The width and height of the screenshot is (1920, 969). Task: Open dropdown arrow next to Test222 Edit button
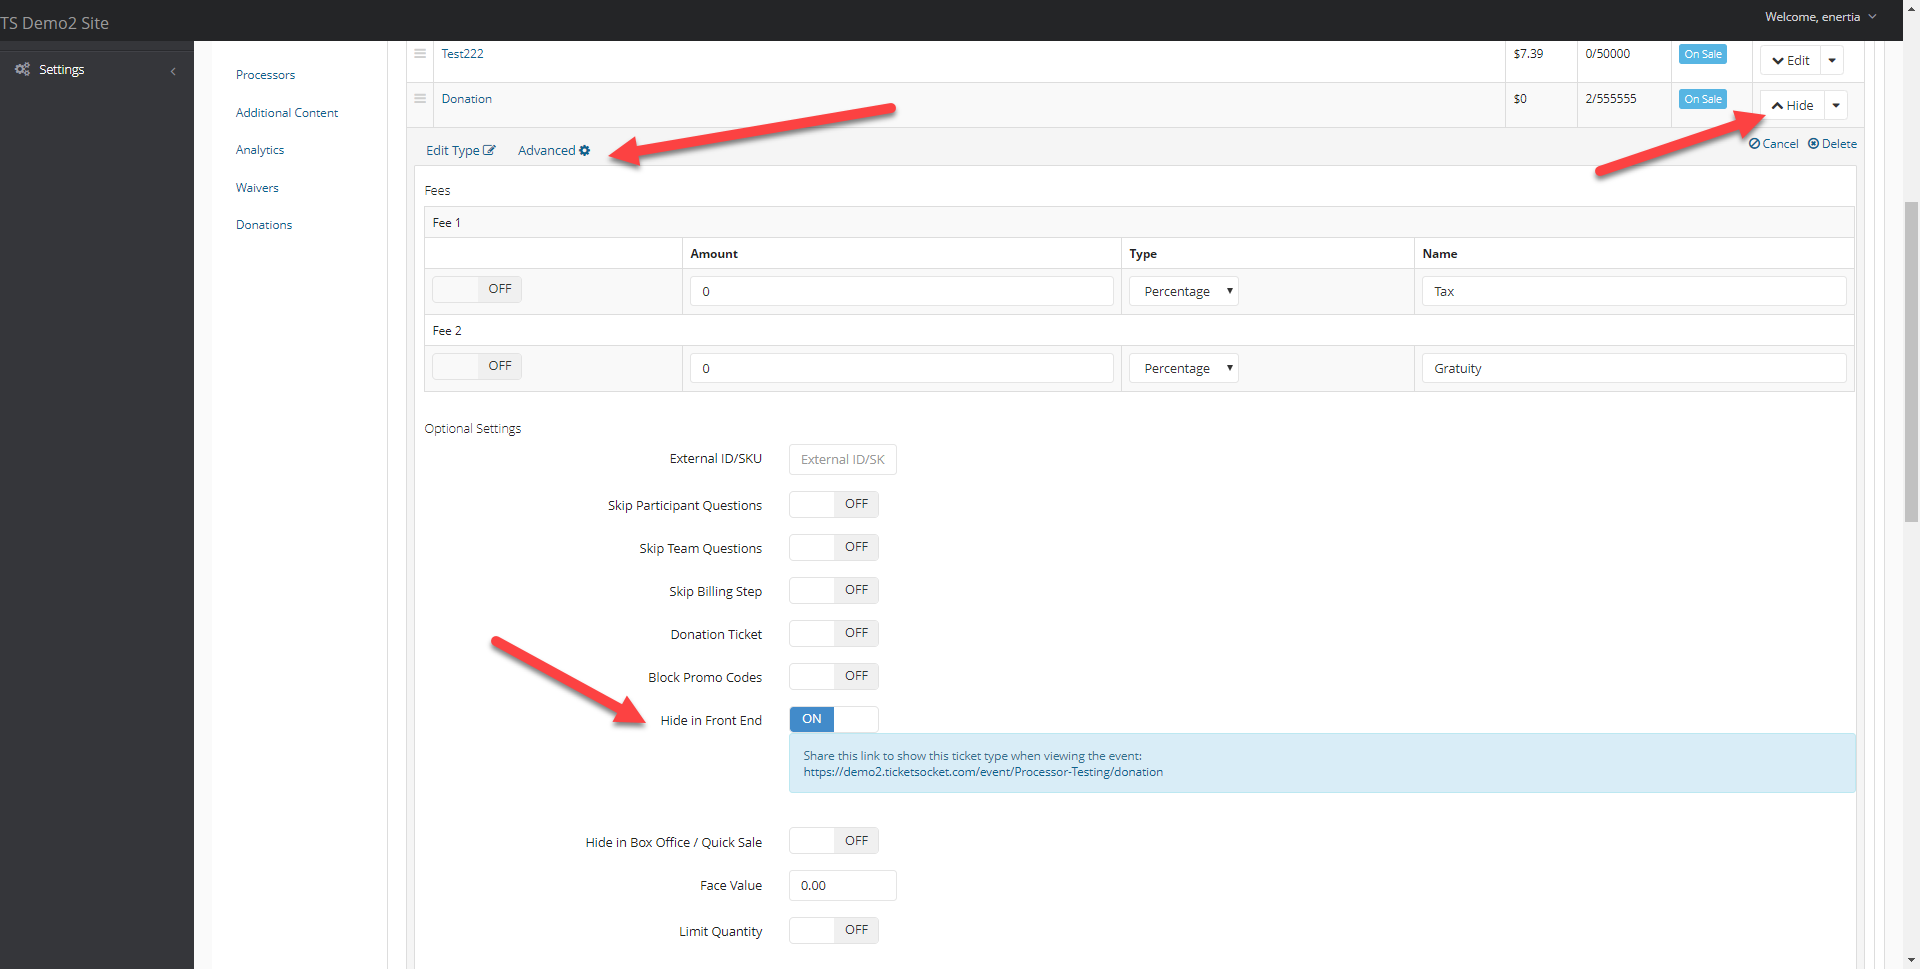click(x=1832, y=60)
